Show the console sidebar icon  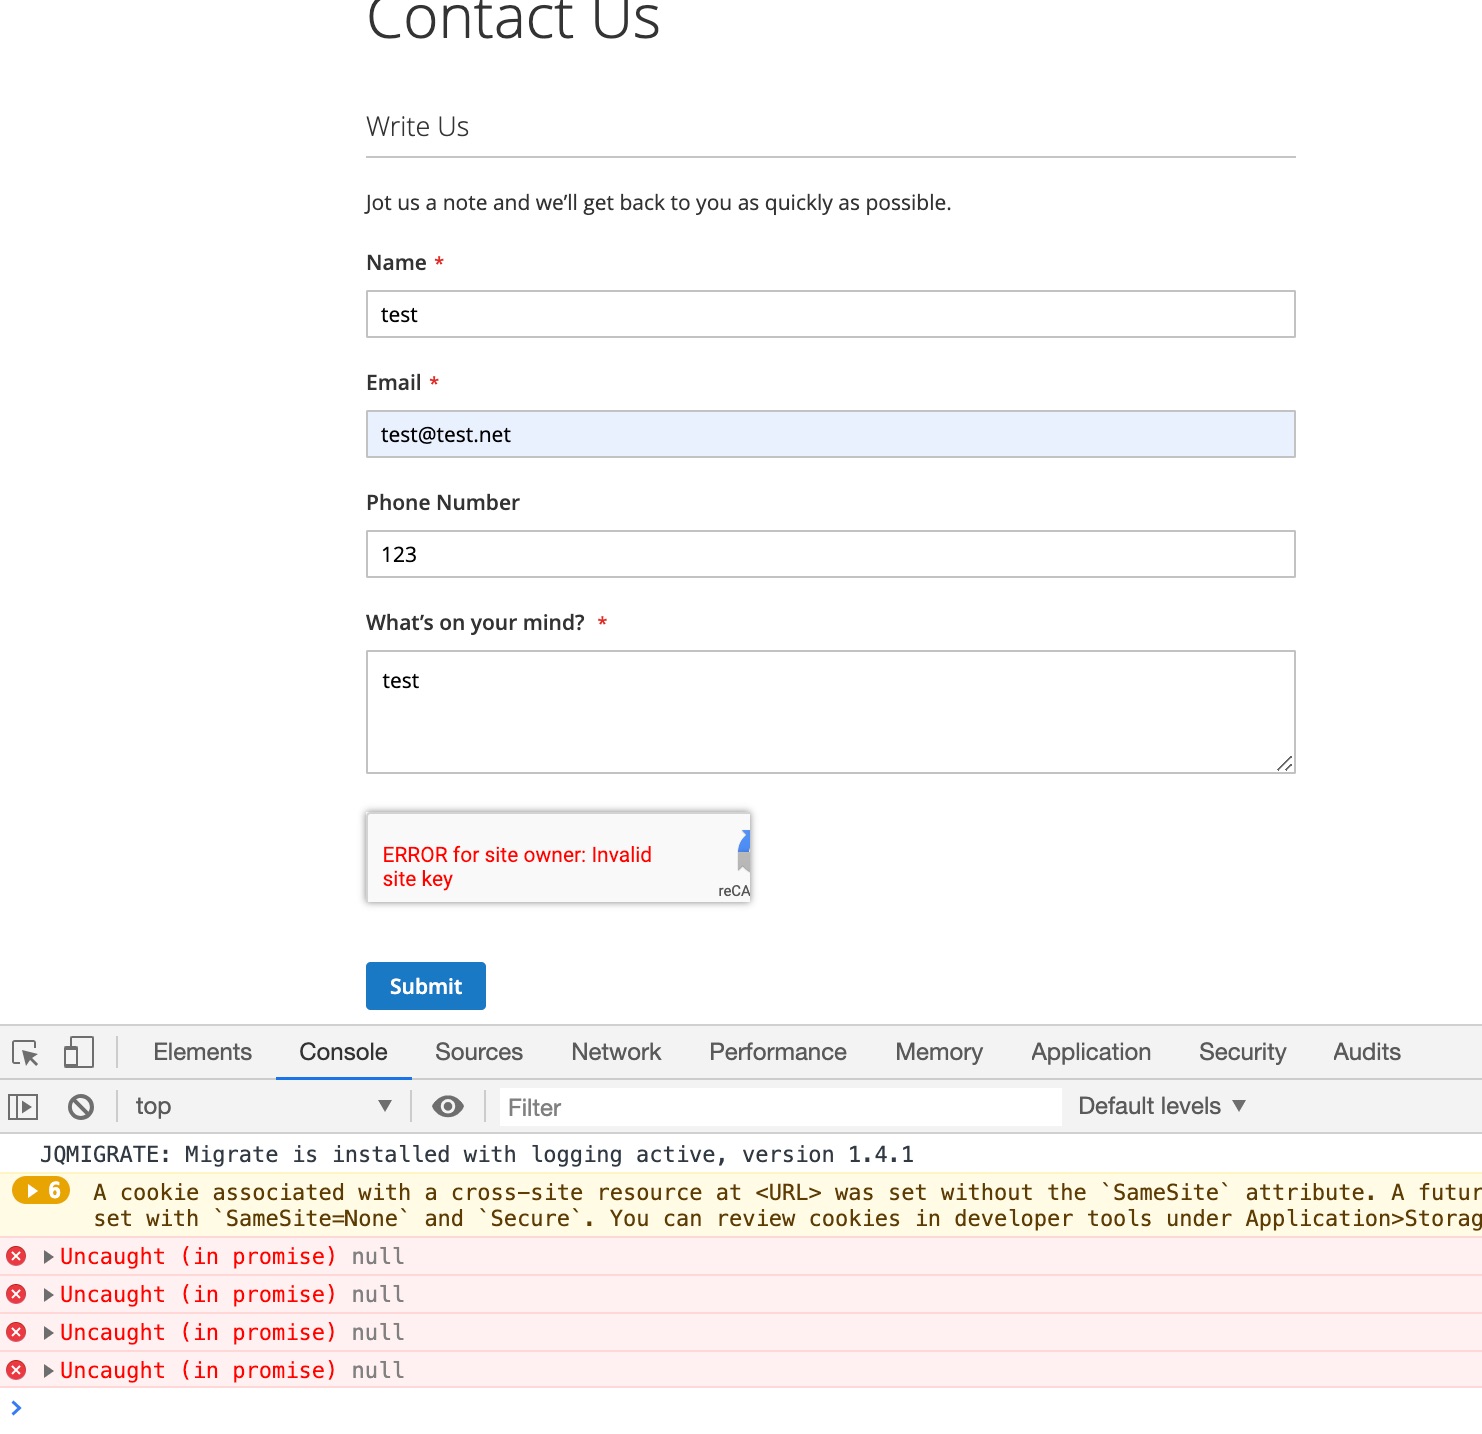[x=23, y=1106]
